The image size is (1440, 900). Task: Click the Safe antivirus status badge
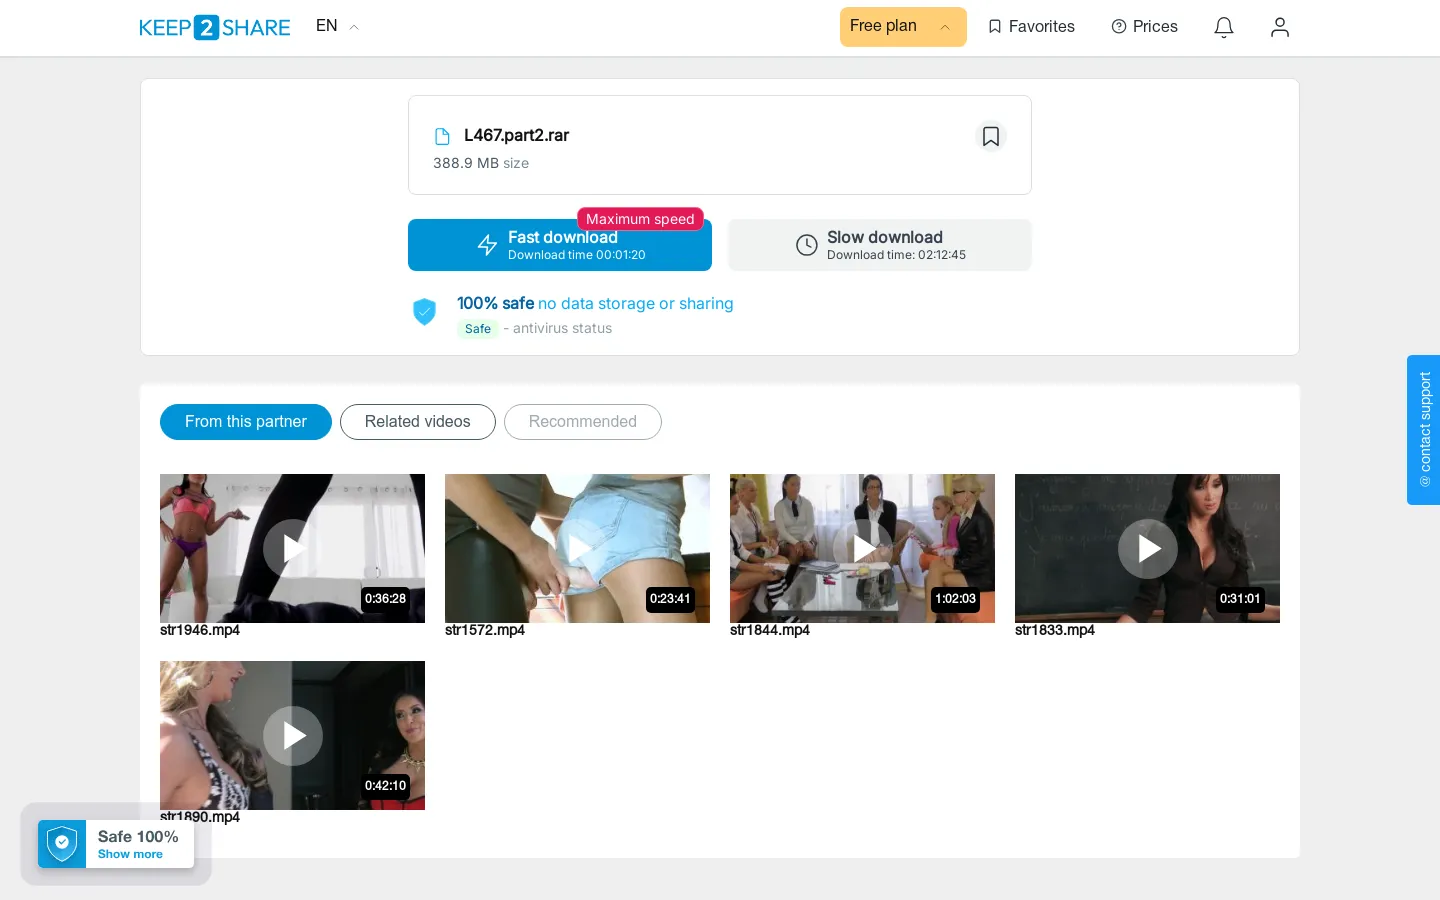[x=478, y=329]
